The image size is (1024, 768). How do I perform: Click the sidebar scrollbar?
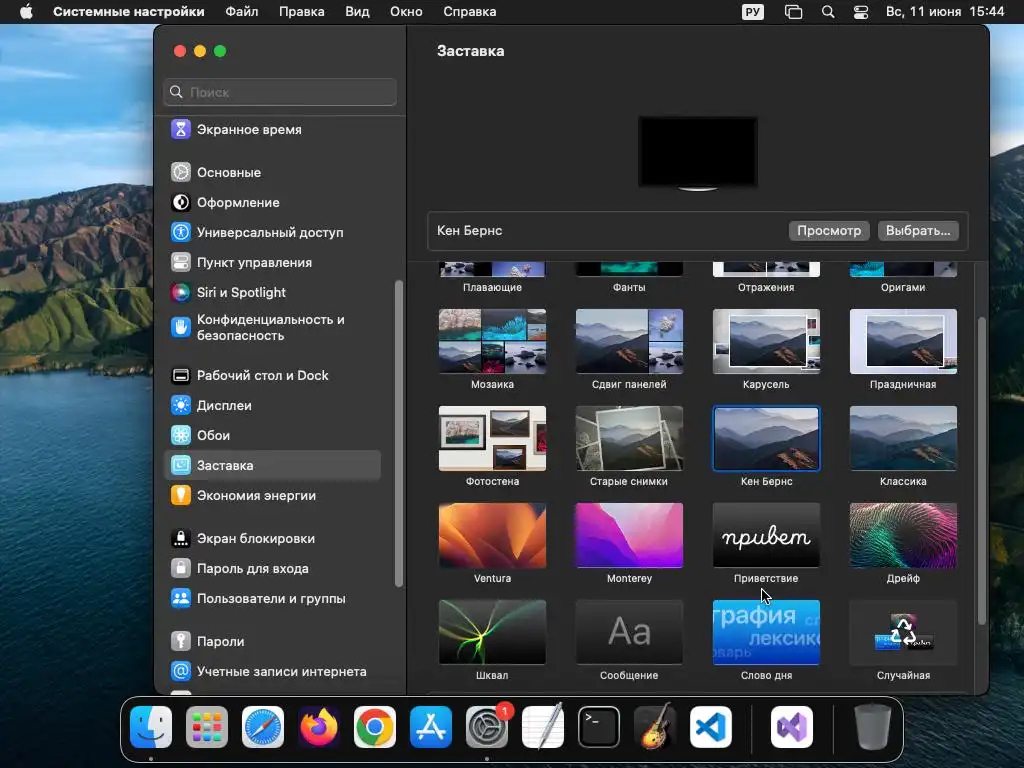398,434
